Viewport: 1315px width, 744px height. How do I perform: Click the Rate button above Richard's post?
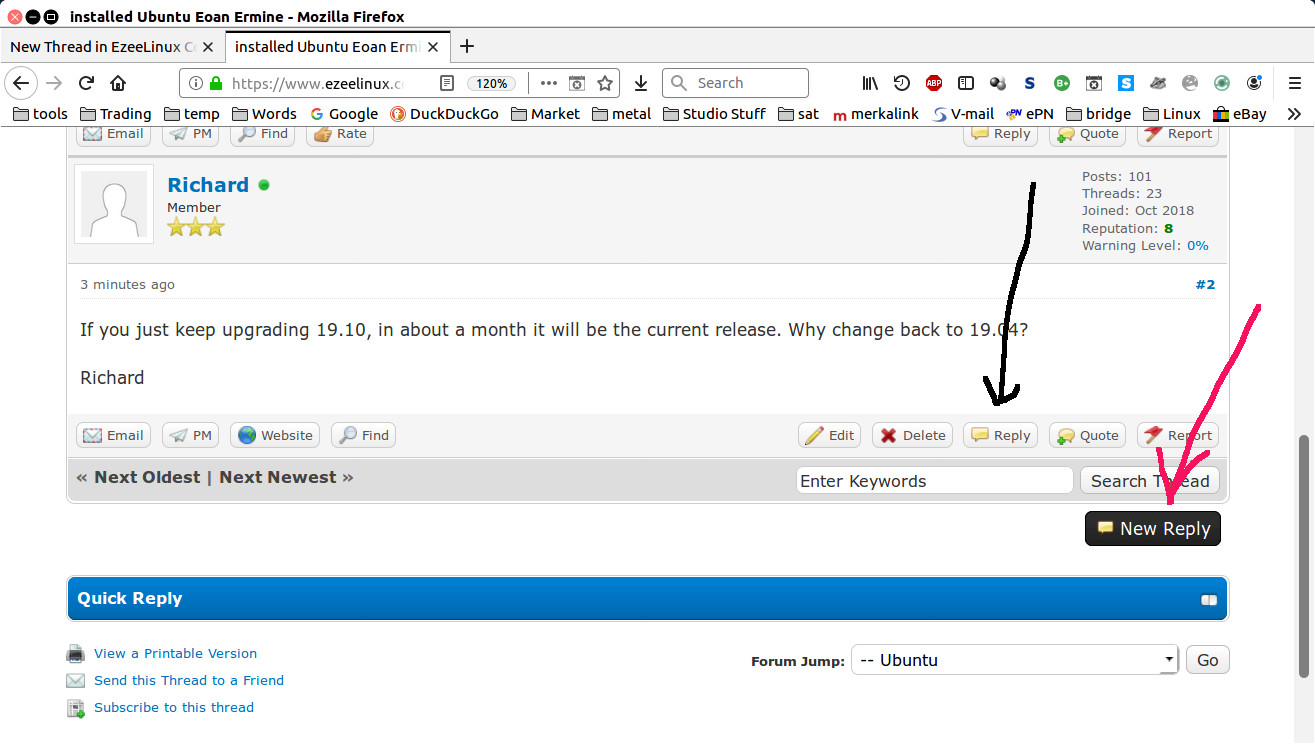coord(340,134)
